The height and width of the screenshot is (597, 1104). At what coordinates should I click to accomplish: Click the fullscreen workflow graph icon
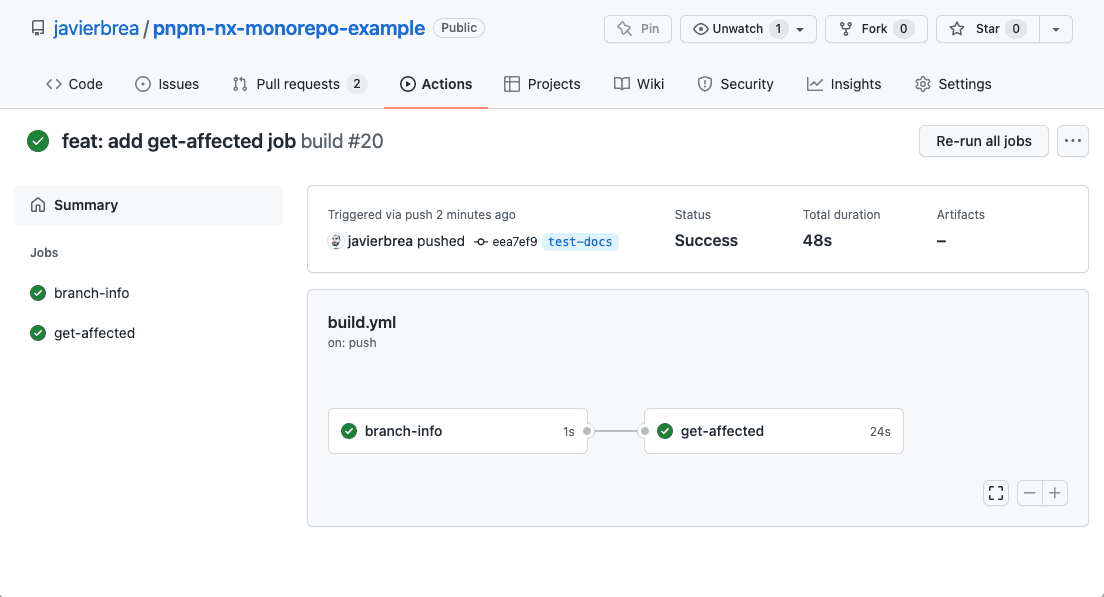(996, 493)
